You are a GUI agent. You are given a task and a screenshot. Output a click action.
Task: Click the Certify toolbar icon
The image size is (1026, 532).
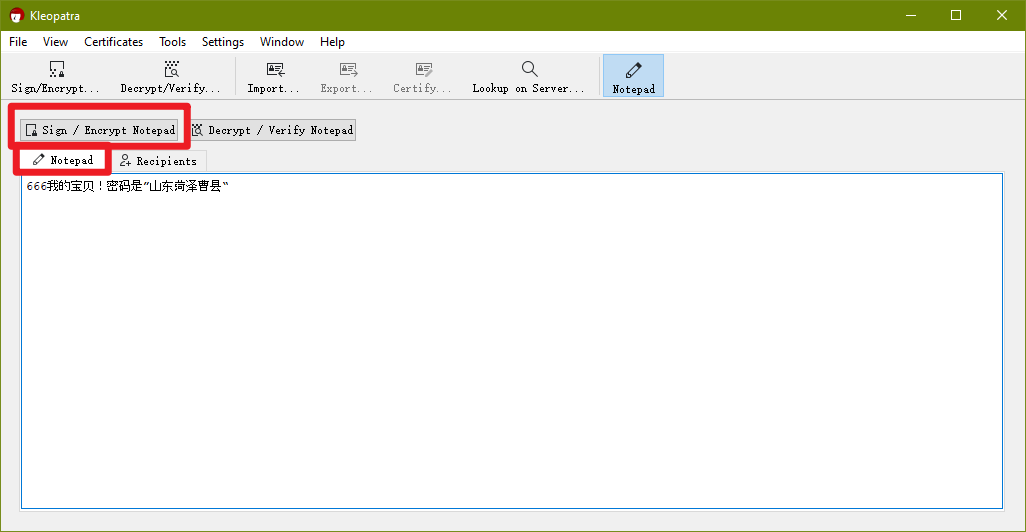pos(423,69)
